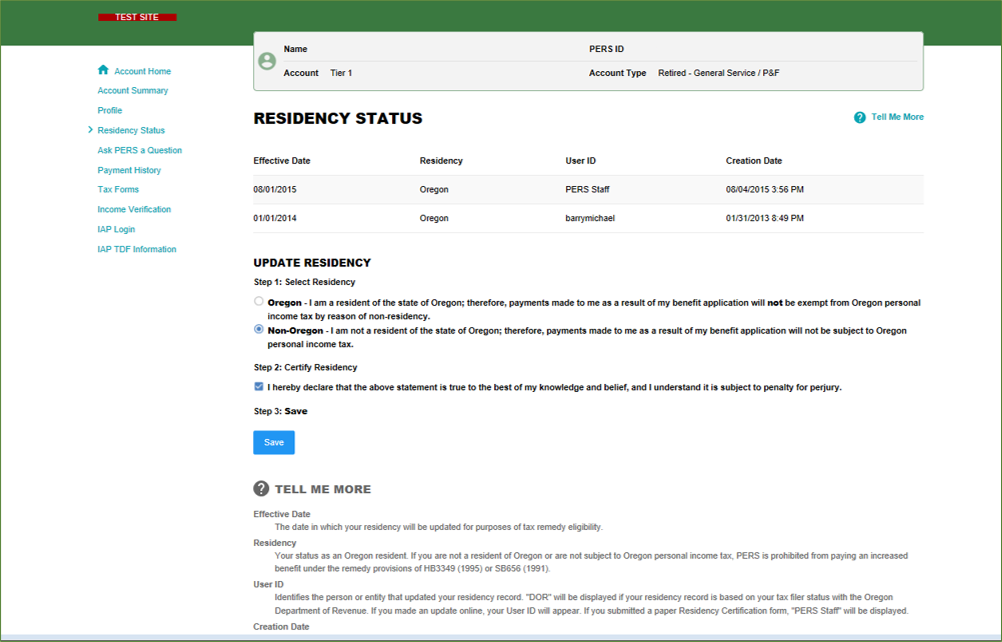Click the UPDATE RESIDENCY heading
1002x642 pixels.
312,263
